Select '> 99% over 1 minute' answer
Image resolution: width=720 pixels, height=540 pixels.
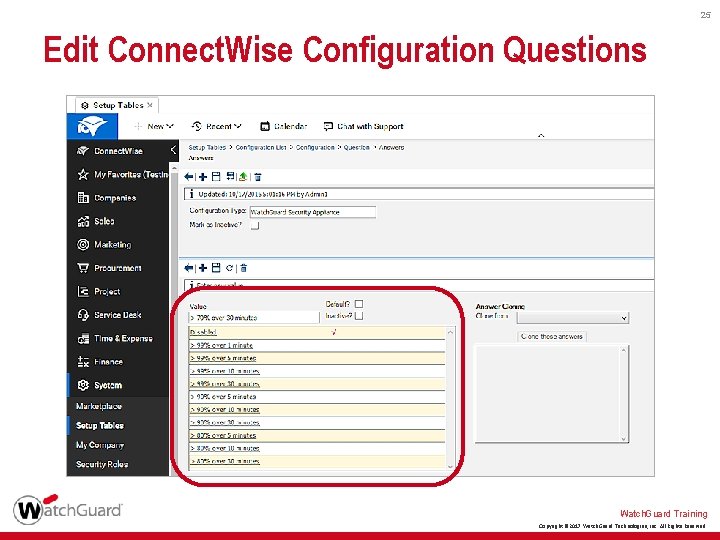[317, 345]
